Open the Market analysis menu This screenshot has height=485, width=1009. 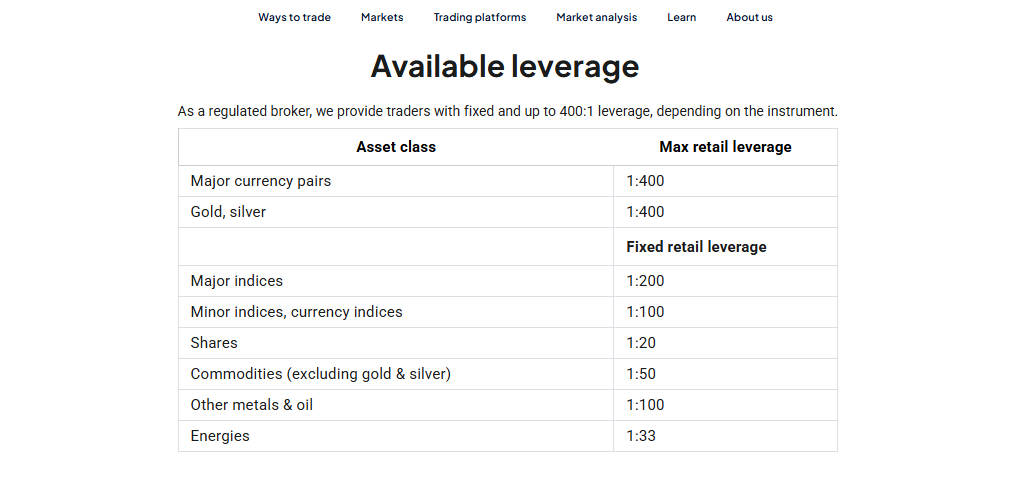(x=597, y=17)
